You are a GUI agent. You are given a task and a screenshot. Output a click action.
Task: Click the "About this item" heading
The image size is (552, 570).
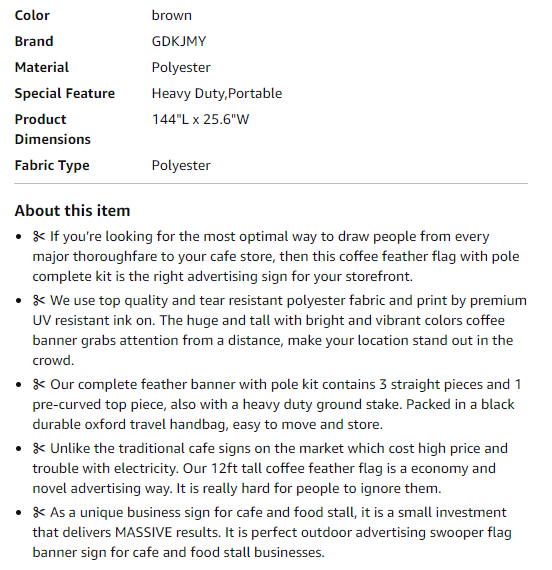click(72, 211)
